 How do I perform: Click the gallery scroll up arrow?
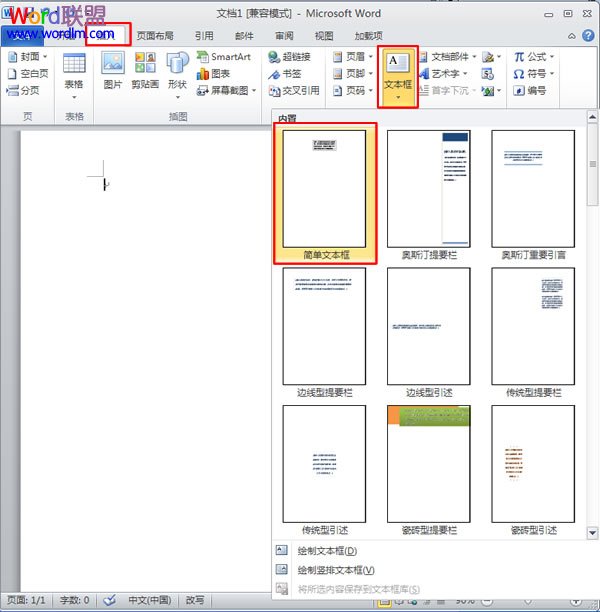[x=592, y=117]
